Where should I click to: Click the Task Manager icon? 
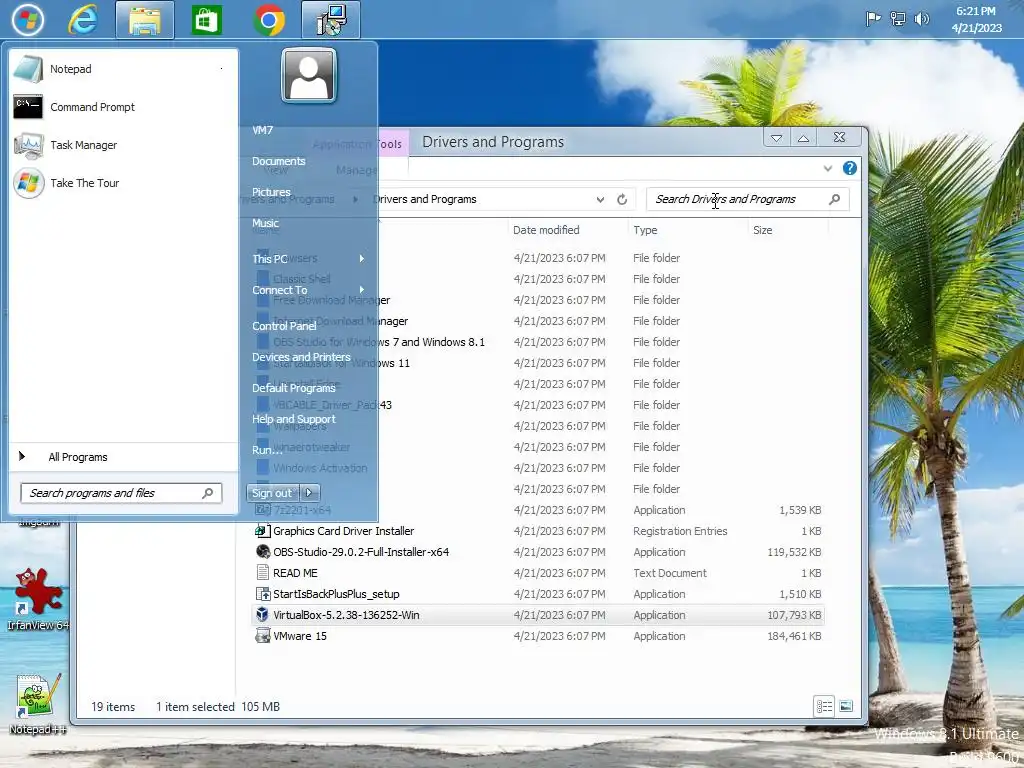click(x=28, y=145)
